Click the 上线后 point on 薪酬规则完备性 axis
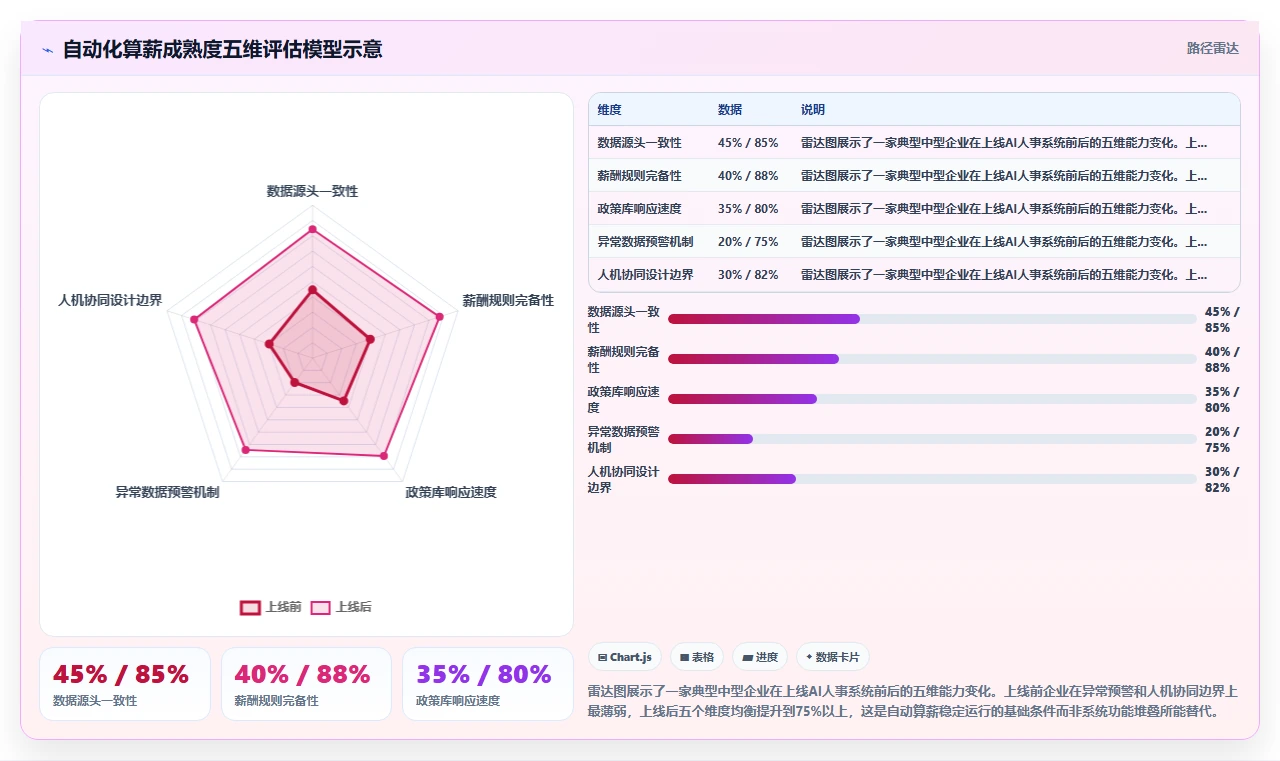1280x761 pixels. pos(439,316)
